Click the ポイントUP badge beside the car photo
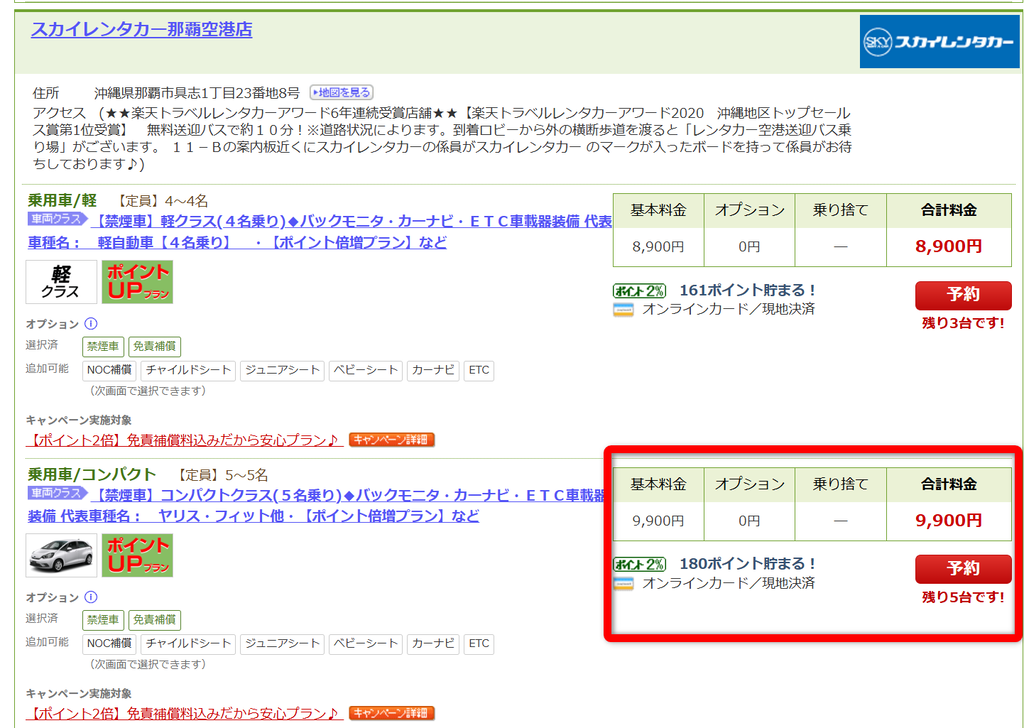1024x728 pixels. [137, 555]
